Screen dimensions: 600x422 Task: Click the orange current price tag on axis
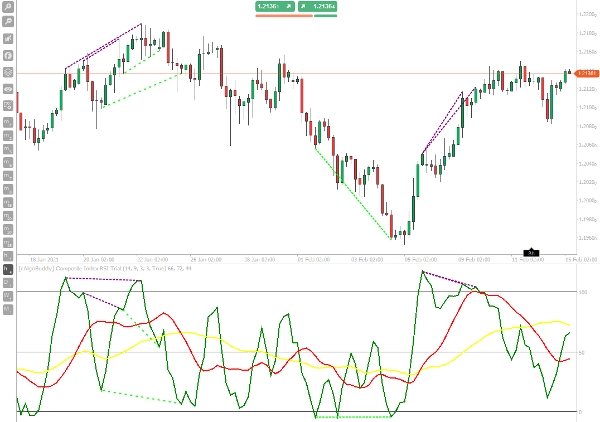coord(586,73)
